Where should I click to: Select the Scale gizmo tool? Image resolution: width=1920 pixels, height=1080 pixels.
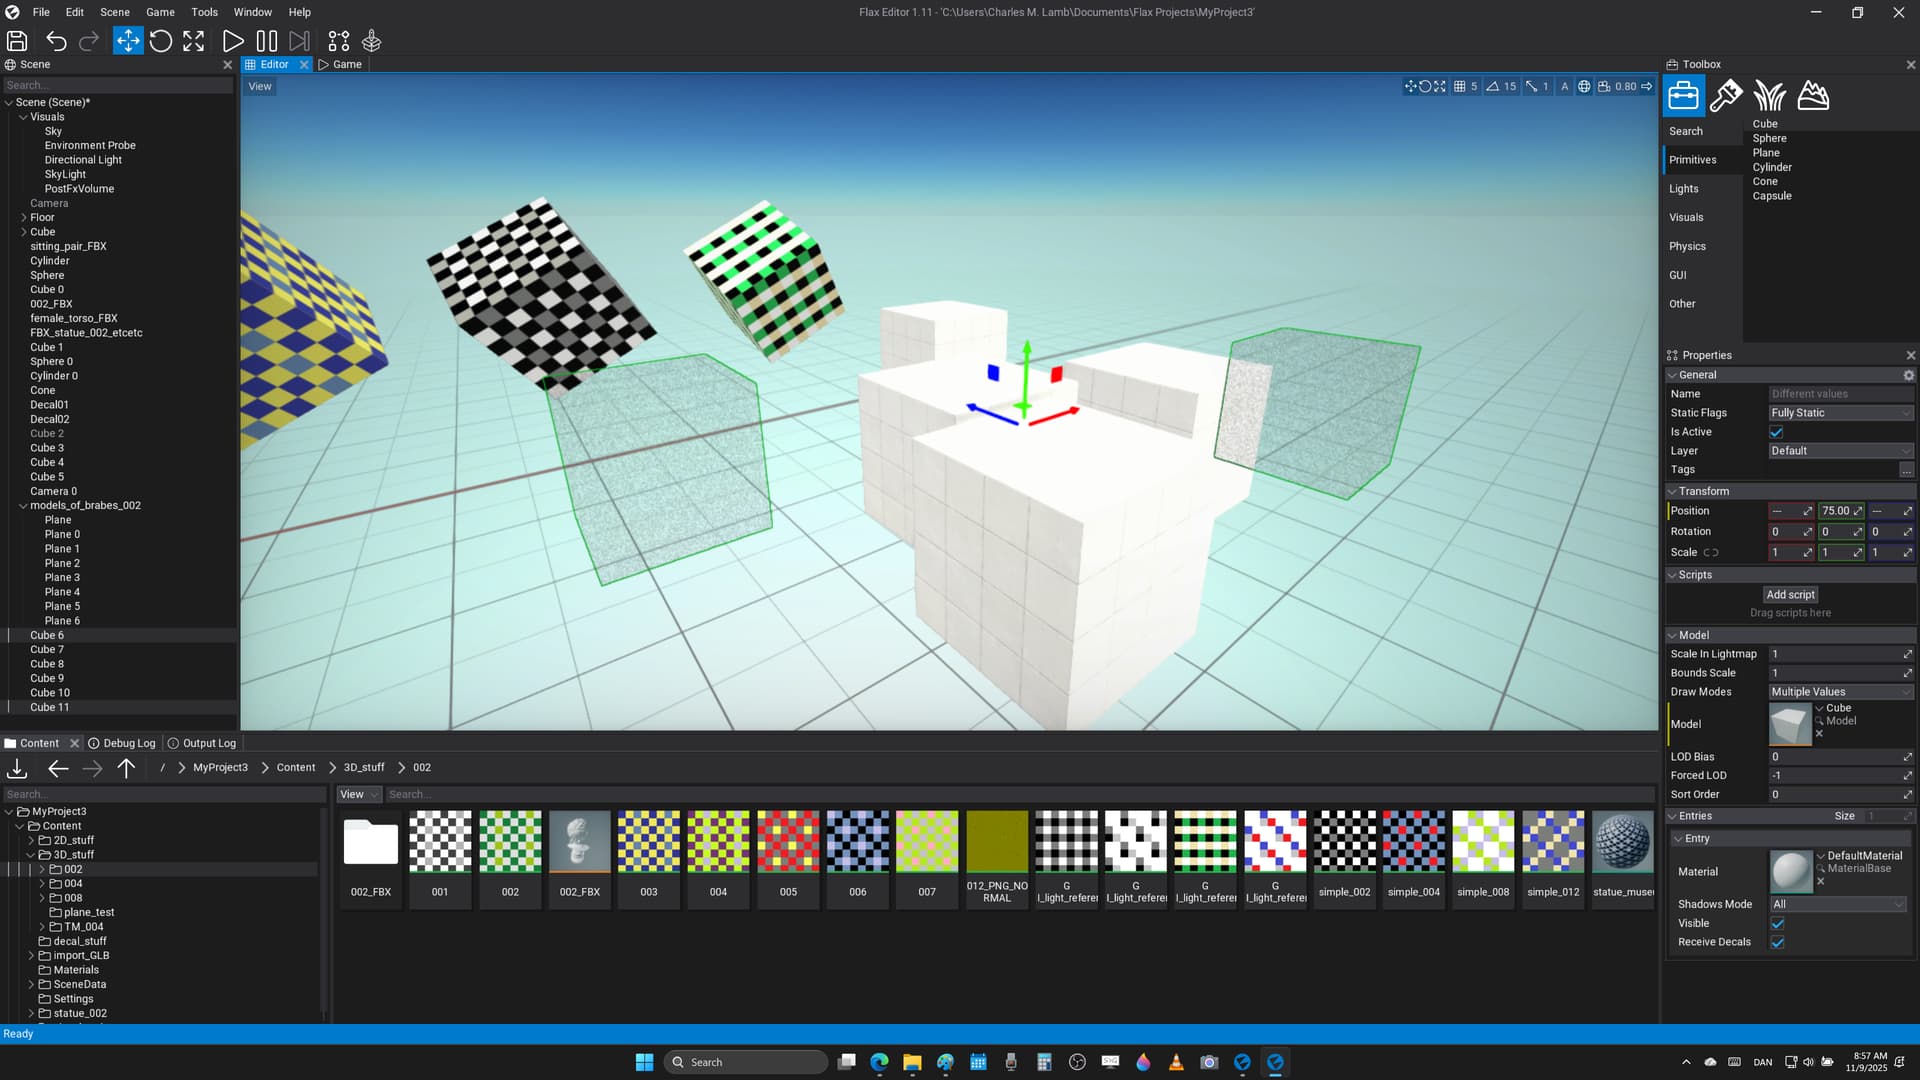pos(193,41)
